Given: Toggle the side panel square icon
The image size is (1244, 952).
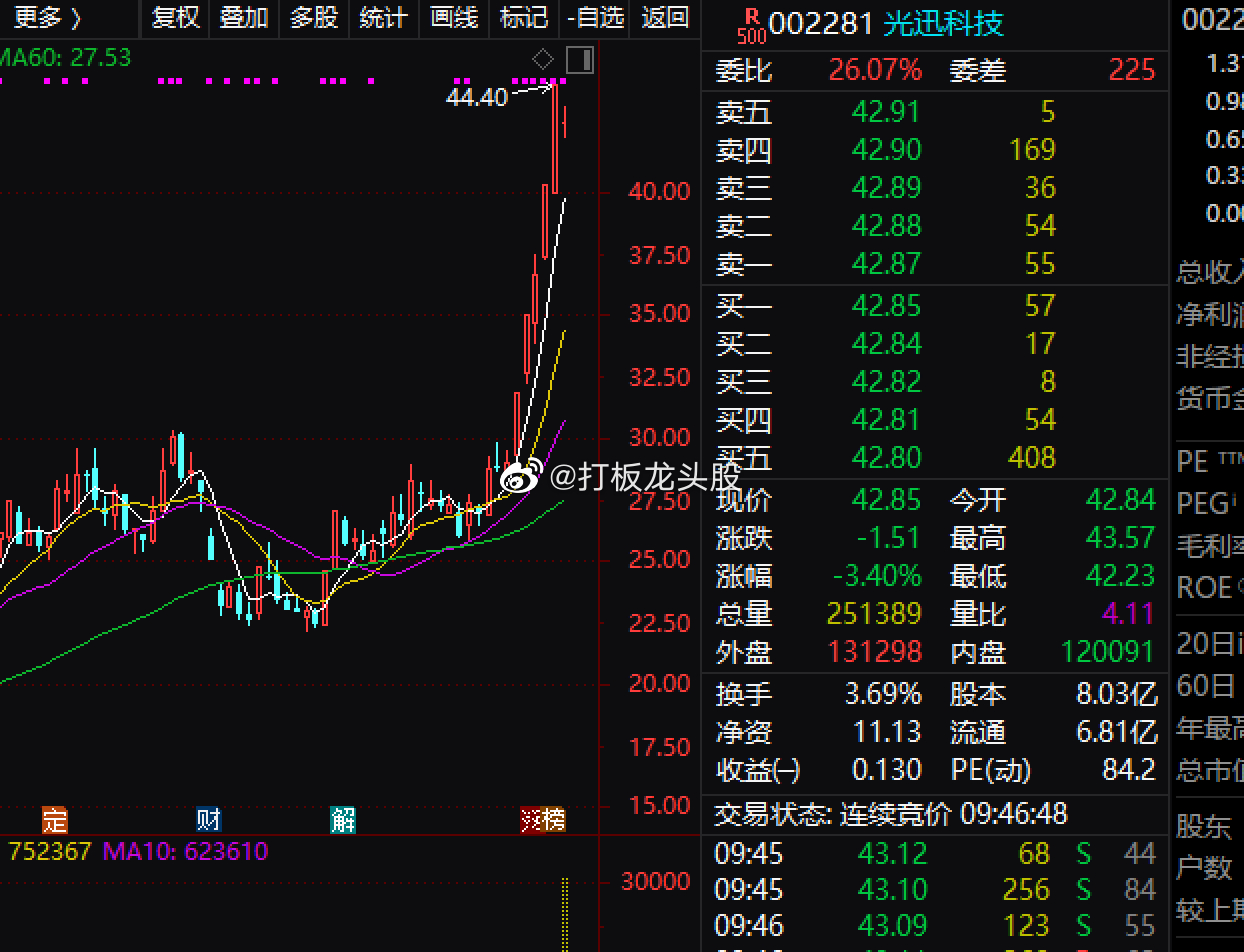Looking at the screenshot, I should click(579, 61).
